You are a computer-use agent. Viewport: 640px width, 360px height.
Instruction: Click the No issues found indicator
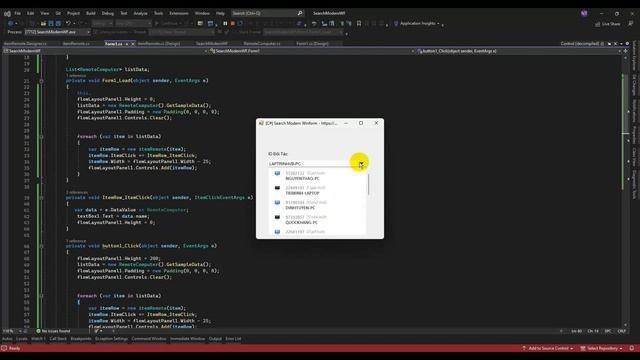coord(54,331)
